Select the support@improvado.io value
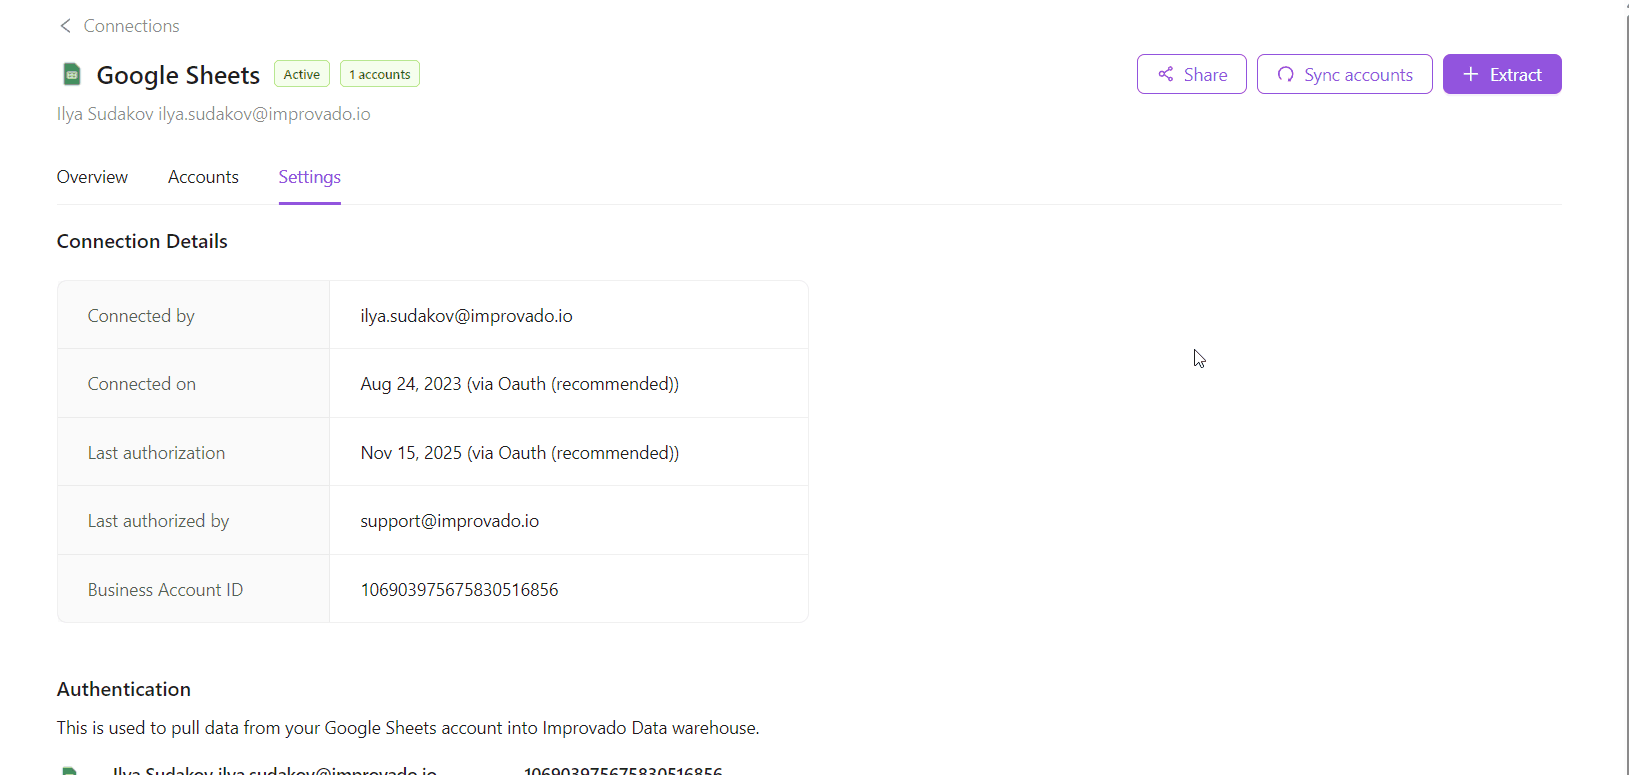 [450, 521]
